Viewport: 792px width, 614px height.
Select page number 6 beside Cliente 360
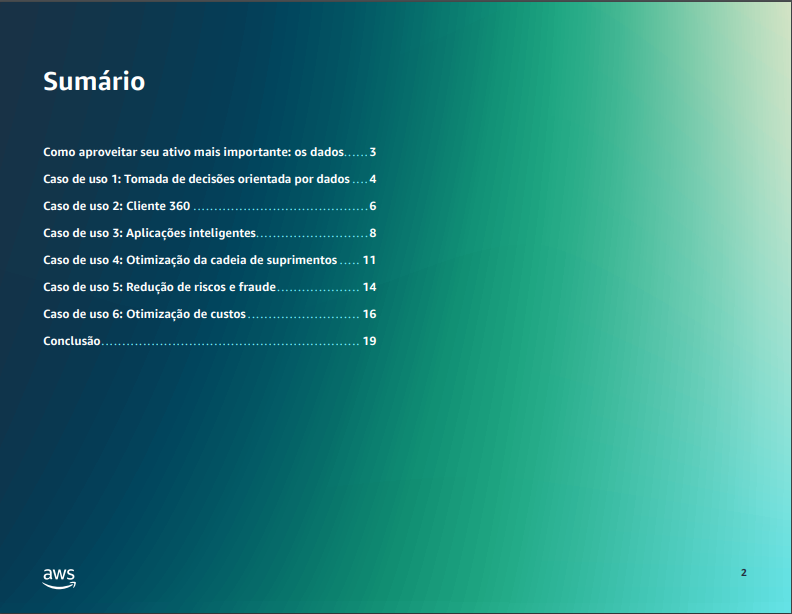coord(372,207)
